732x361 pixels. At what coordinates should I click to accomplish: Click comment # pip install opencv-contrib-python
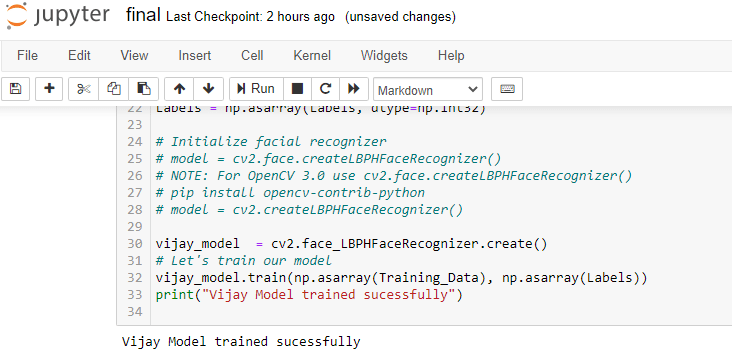coord(290,192)
